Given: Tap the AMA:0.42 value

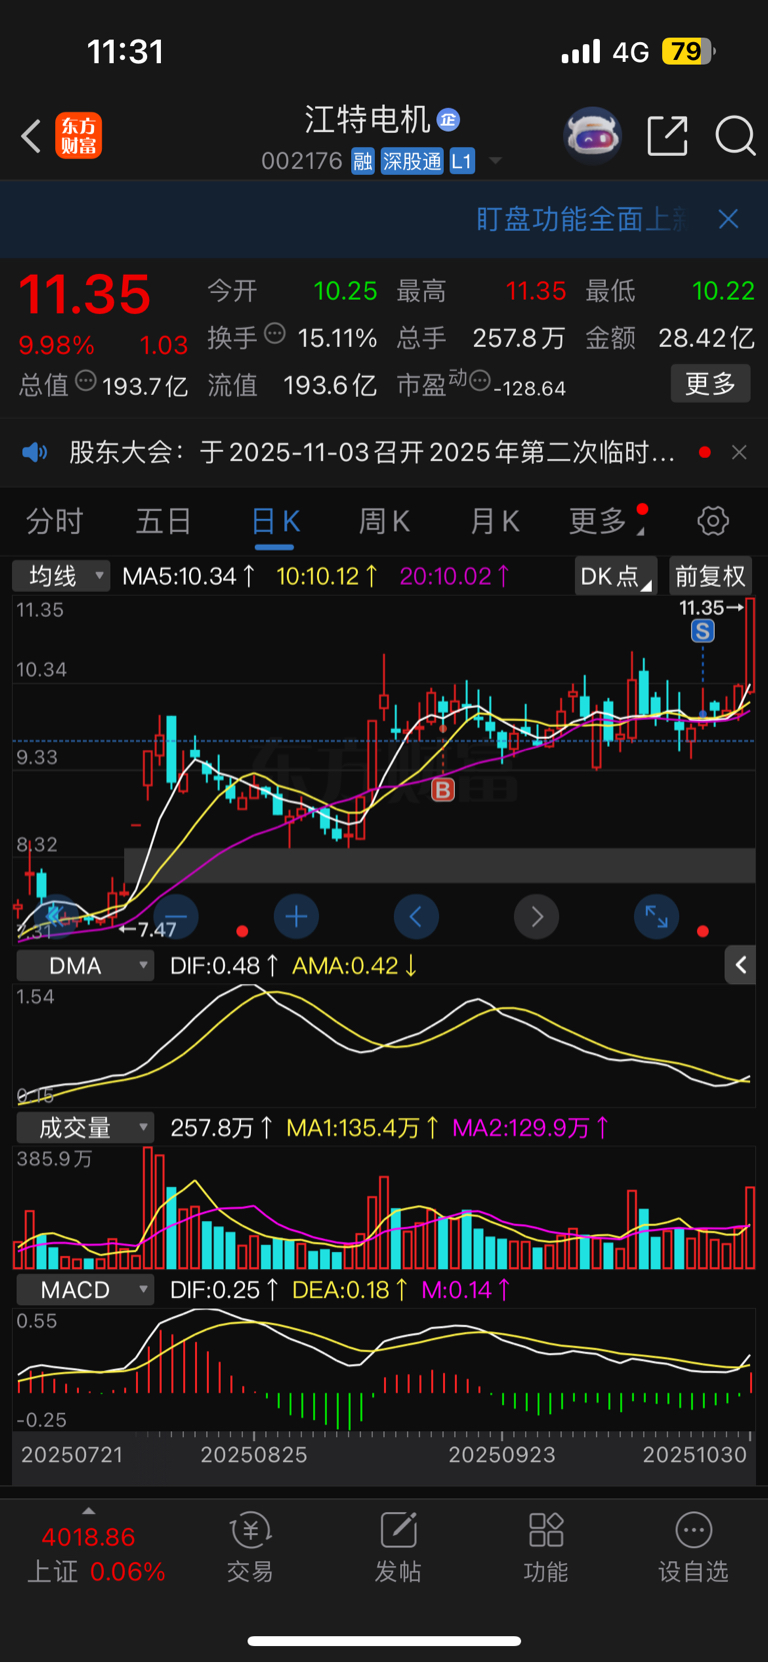Looking at the screenshot, I should (355, 966).
